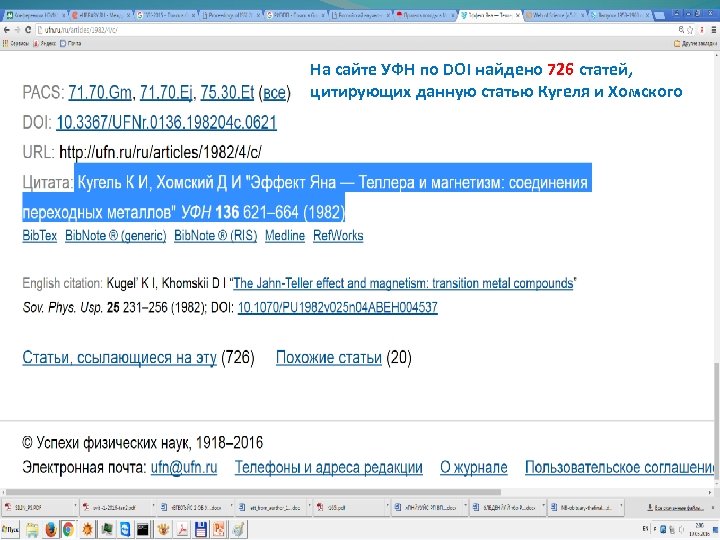Launch Firefox from the taskbar
This screenshot has width=720, height=540.
51,530
